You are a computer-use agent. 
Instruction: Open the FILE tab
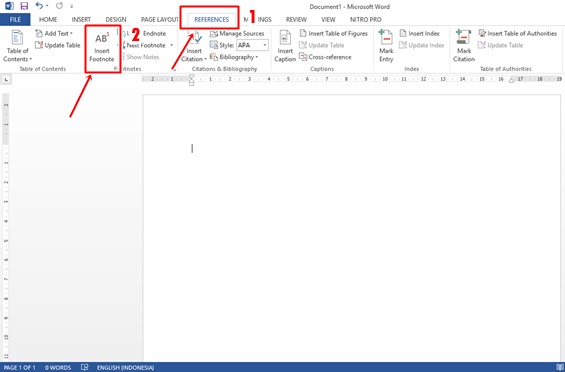point(15,19)
